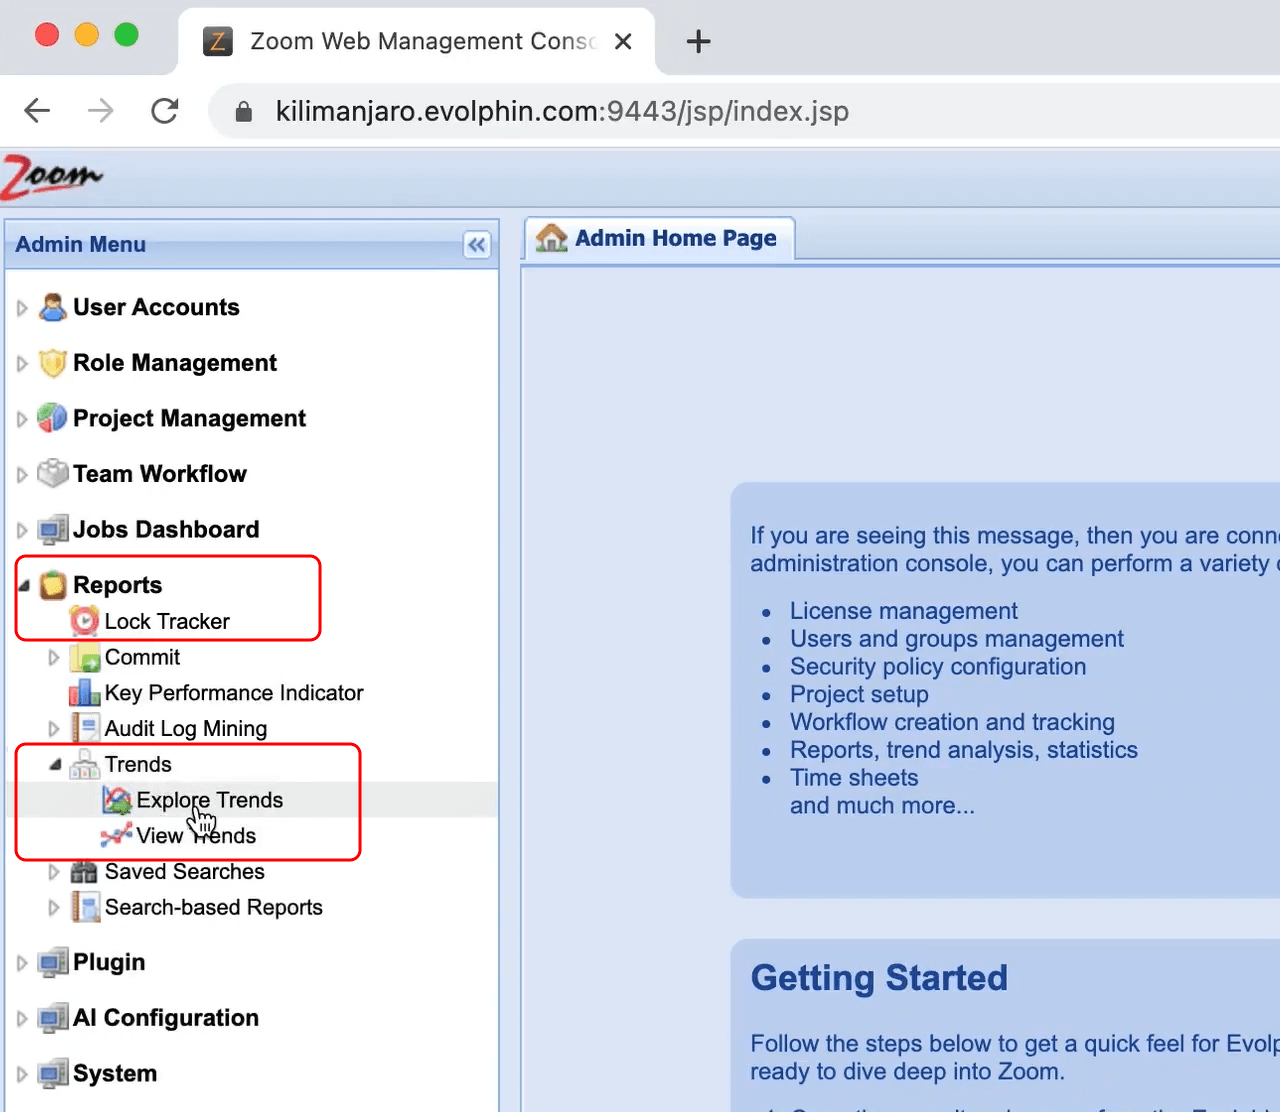This screenshot has height=1112, width=1280.
Task: Click the Role Management shield icon
Action: pyautogui.click(x=53, y=363)
